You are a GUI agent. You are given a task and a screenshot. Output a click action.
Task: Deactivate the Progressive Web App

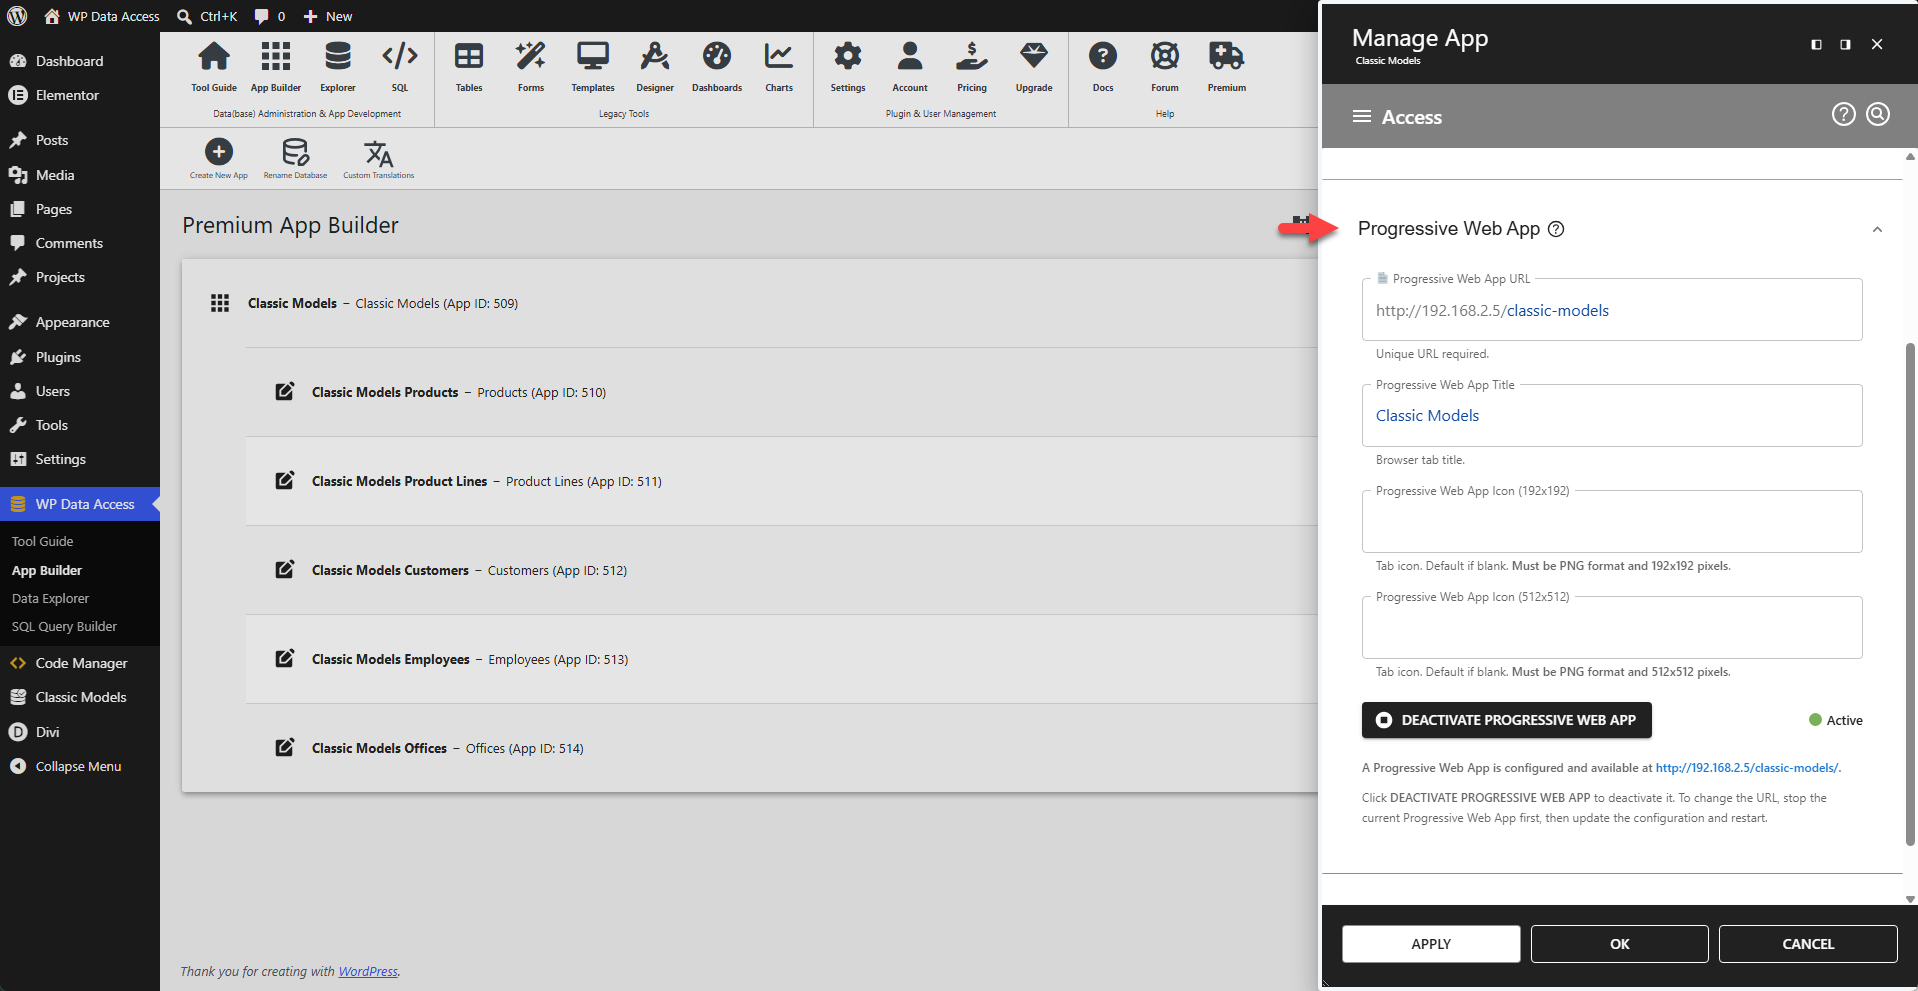pos(1506,720)
